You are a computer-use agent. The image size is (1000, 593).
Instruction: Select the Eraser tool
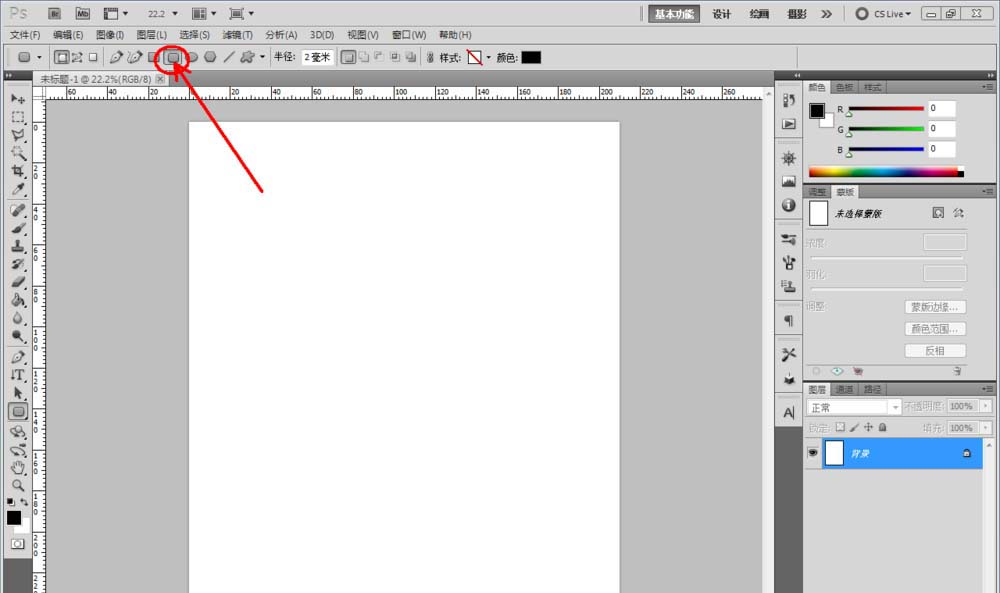click(18, 282)
